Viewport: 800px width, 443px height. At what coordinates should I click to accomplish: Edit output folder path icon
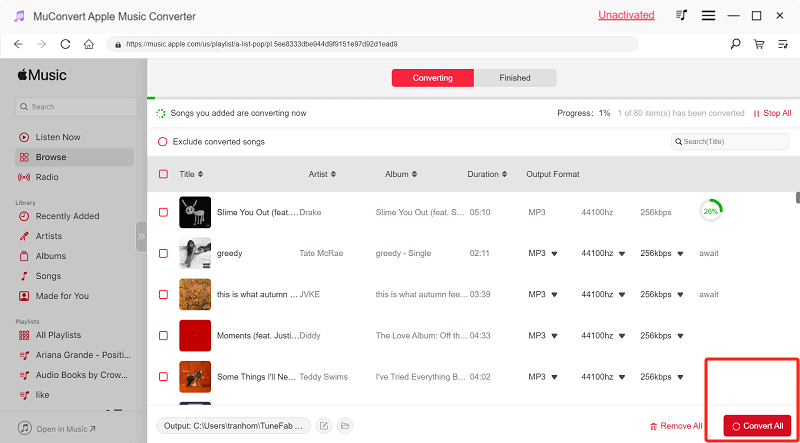[x=323, y=426]
